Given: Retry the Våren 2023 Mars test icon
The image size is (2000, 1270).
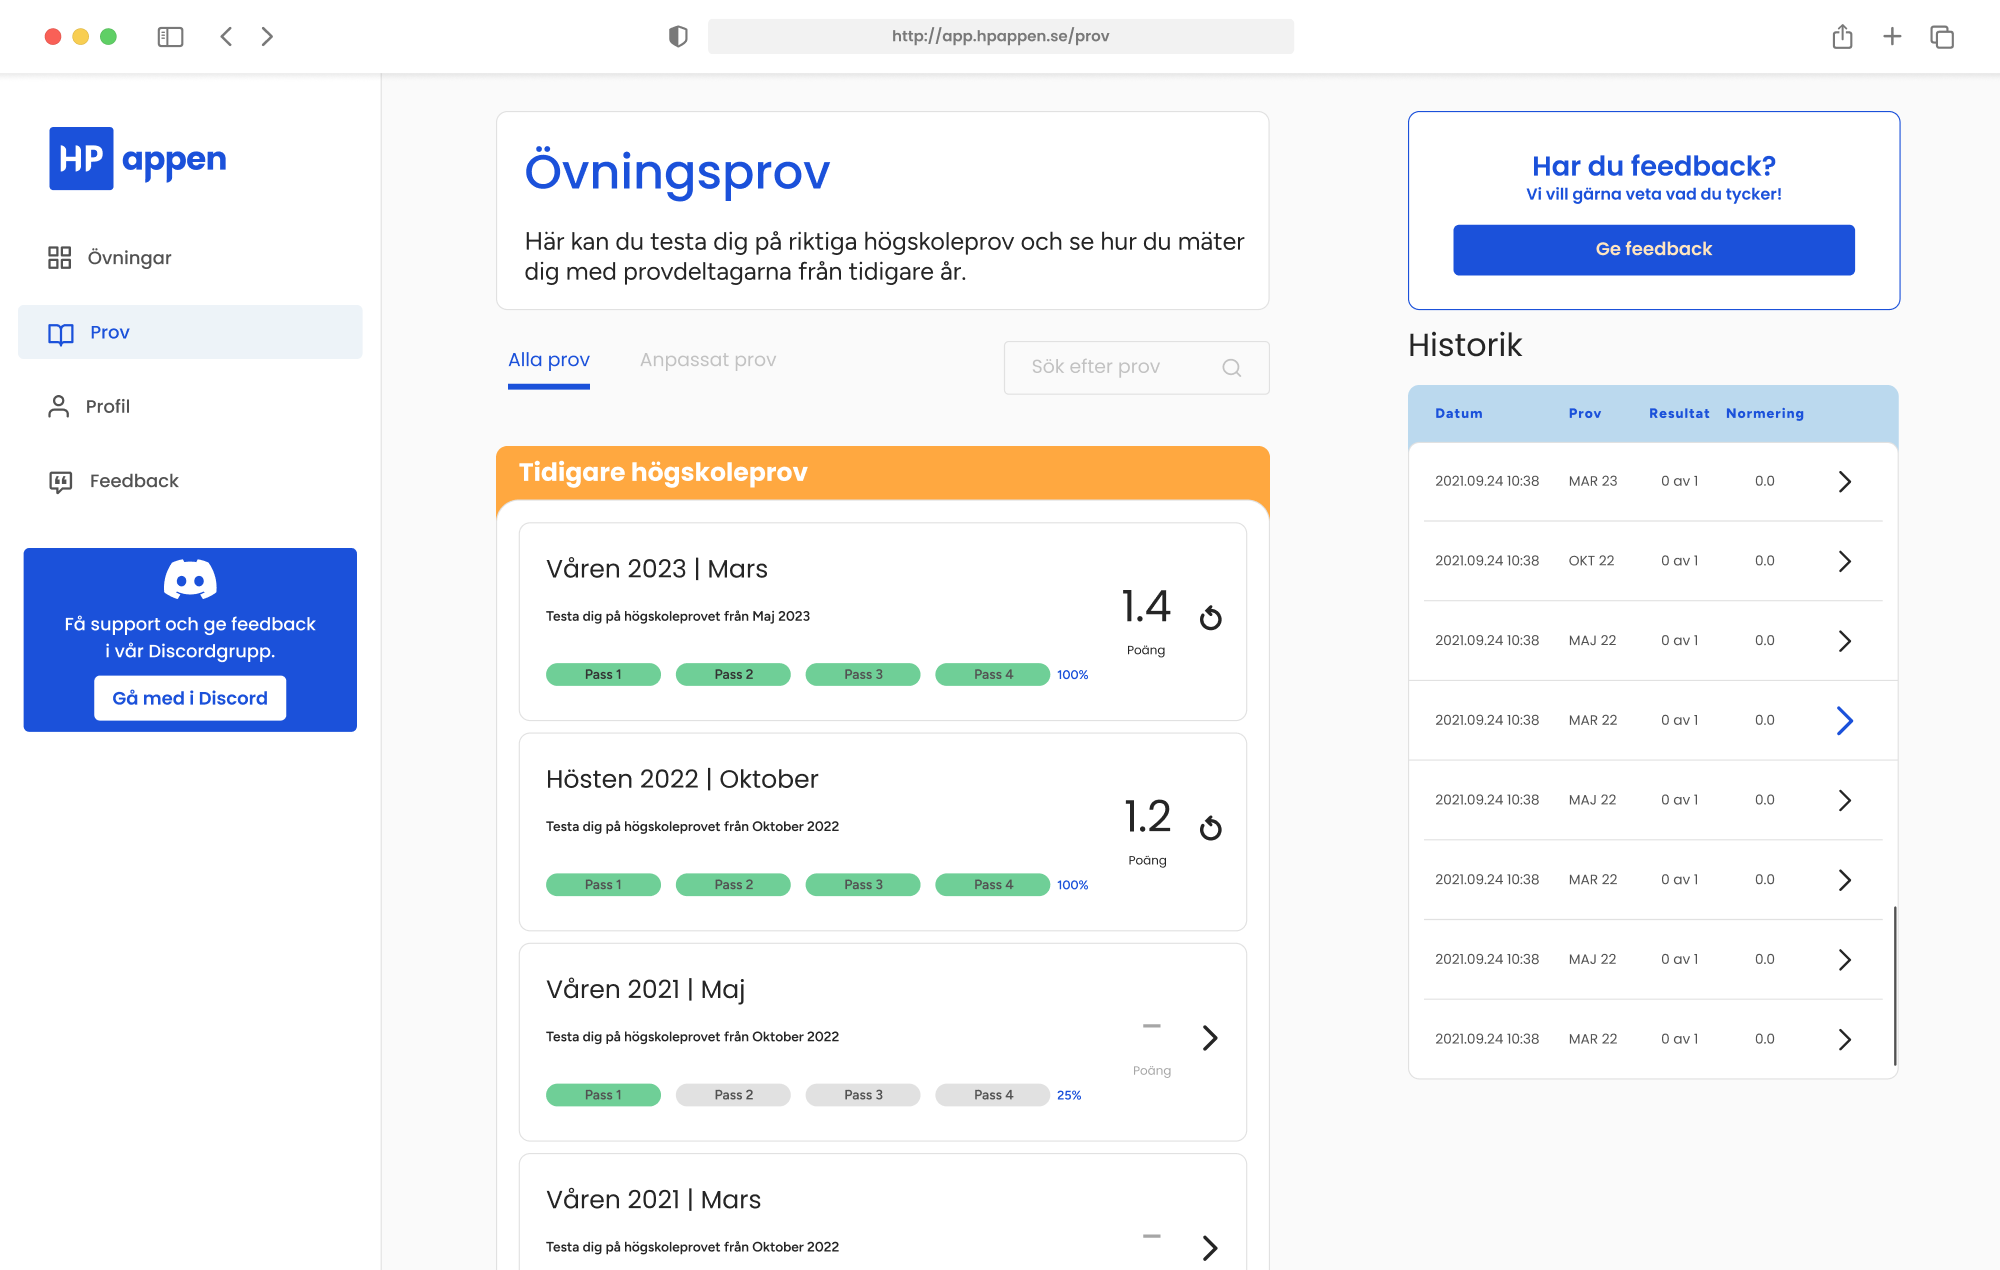Looking at the screenshot, I should tap(1210, 618).
